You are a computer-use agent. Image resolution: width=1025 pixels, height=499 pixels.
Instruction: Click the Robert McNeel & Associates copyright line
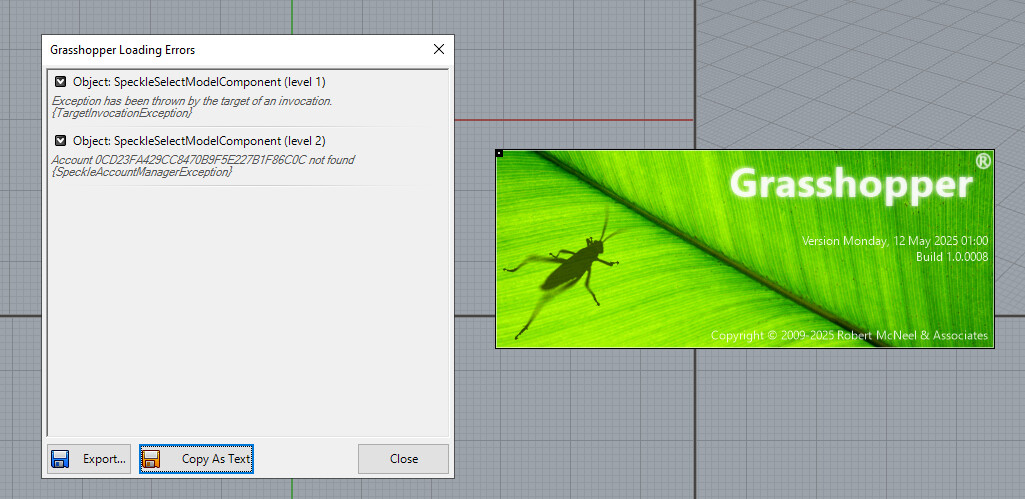click(x=849, y=336)
